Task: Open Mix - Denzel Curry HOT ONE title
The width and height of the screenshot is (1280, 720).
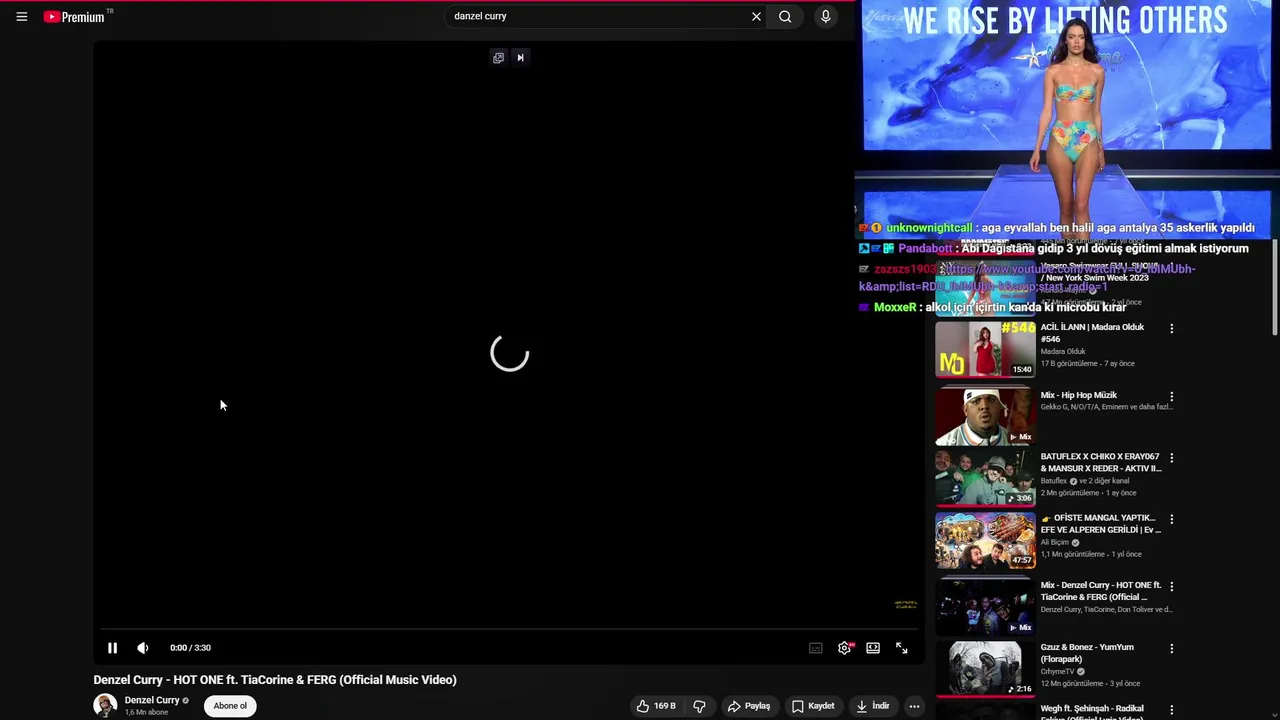Action: click(x=1100, y=591)
